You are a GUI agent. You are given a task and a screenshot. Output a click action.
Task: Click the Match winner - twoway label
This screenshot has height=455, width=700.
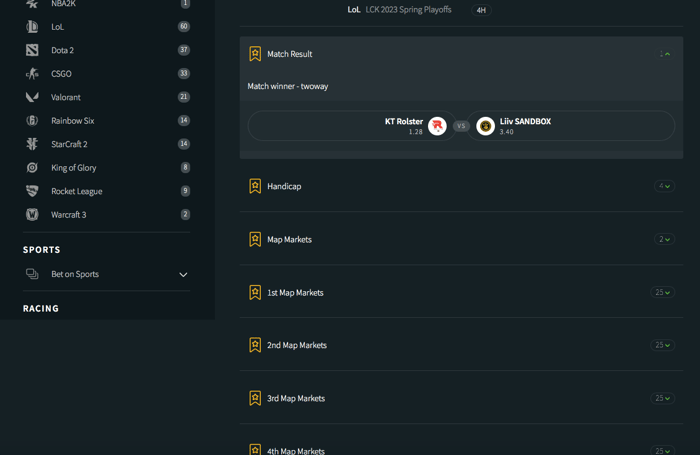[288, 86]
